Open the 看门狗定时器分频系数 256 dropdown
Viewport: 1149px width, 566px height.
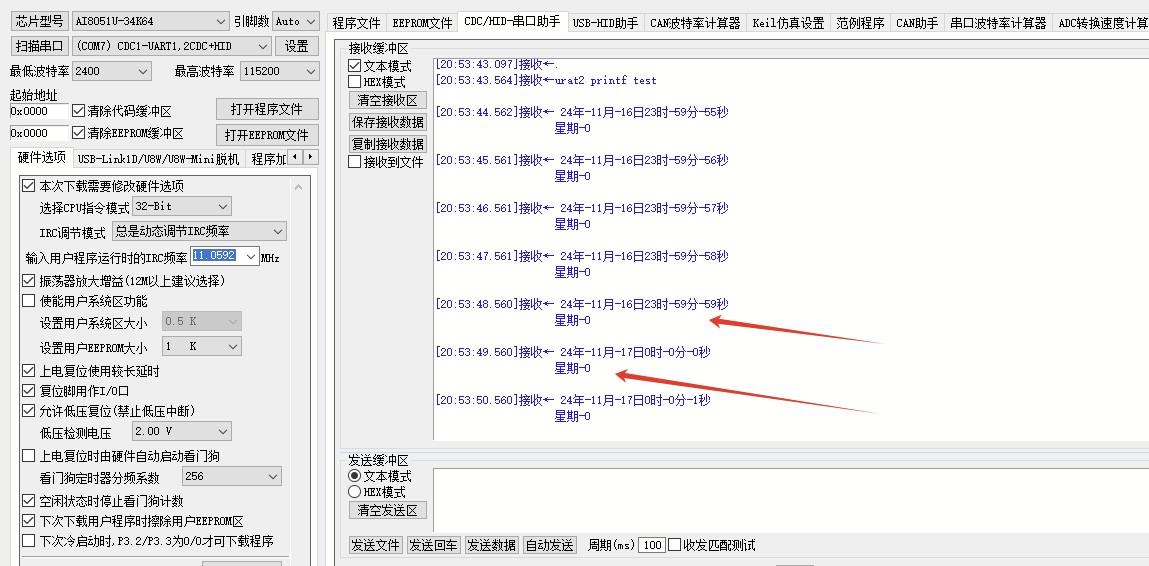click(232, 477)
